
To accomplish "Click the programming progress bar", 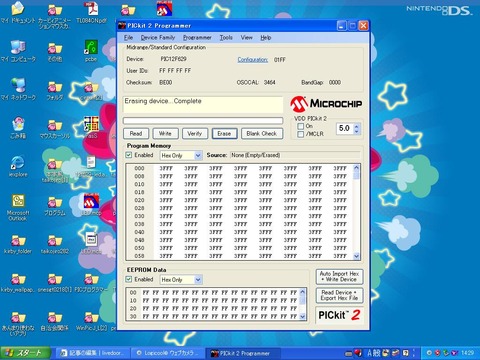I will [203, 120].
